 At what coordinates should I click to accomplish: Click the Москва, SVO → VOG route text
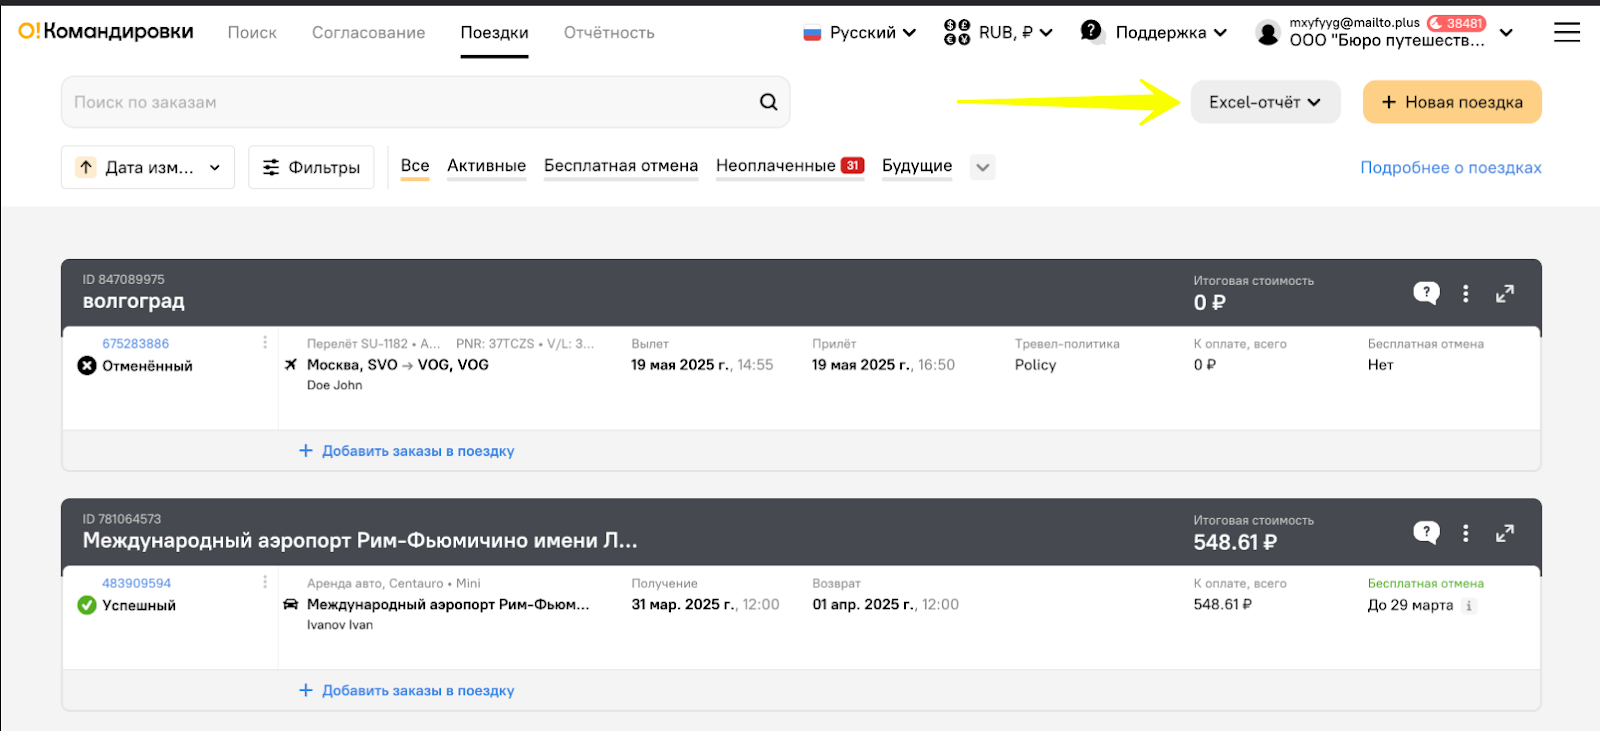(398, 365)
